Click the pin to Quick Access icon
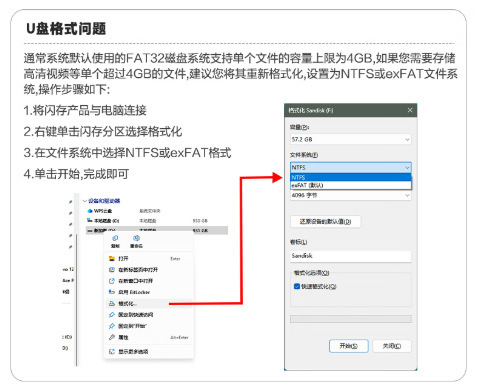The width and height of the screenshot is (477, 388). coord(112,315)
